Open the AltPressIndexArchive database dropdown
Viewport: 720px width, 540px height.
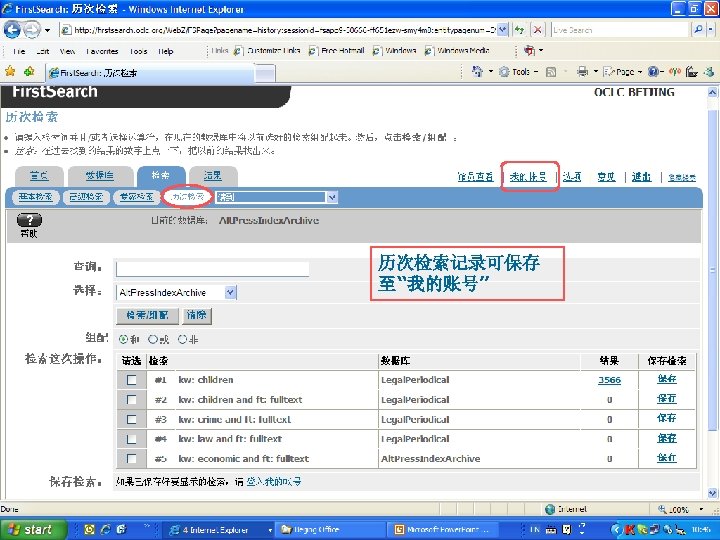point(231,292)
